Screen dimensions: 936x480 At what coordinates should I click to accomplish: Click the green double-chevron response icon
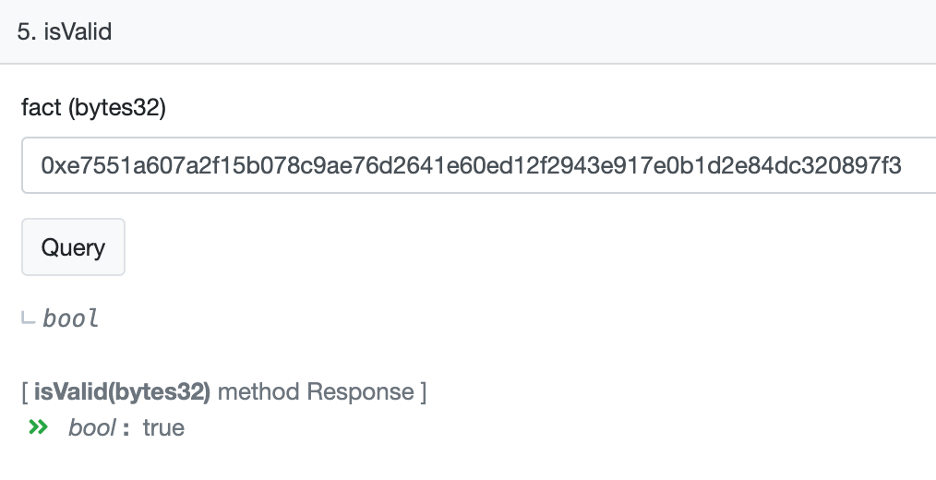pyautogui.click(x=38, y=428)
